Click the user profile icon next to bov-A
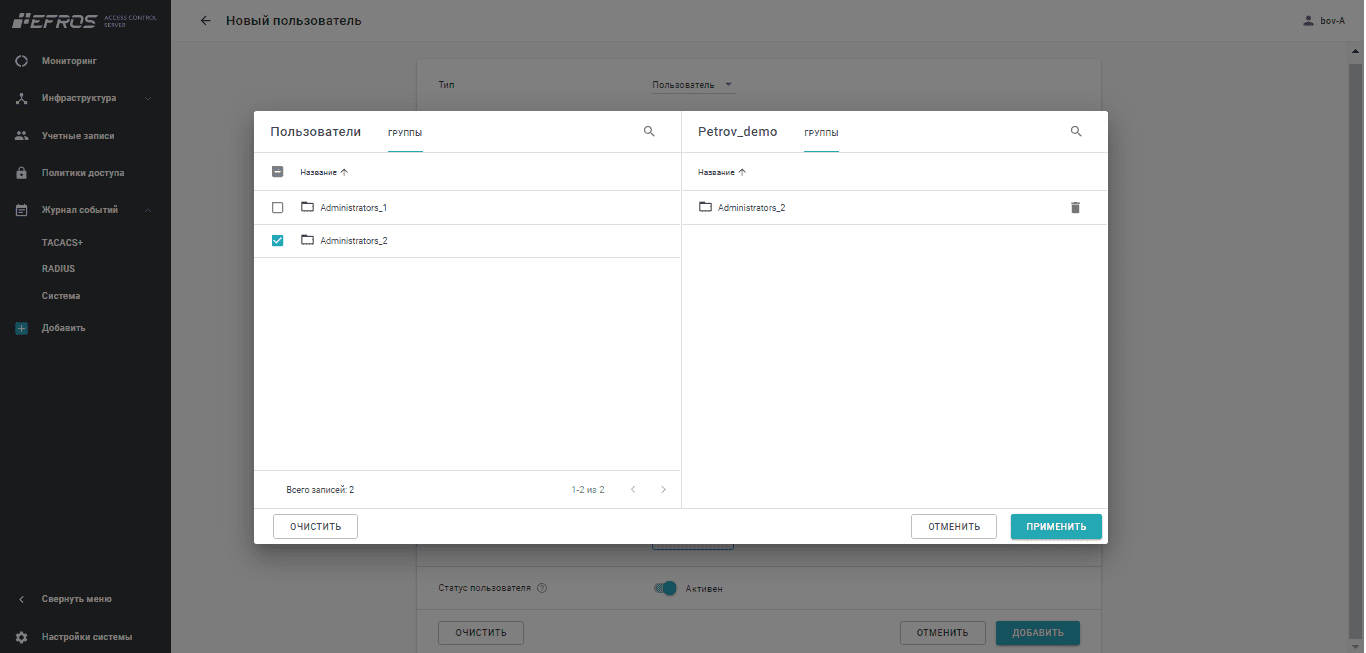This screenshot has width=1366, height=653. tap(1308, 21)
